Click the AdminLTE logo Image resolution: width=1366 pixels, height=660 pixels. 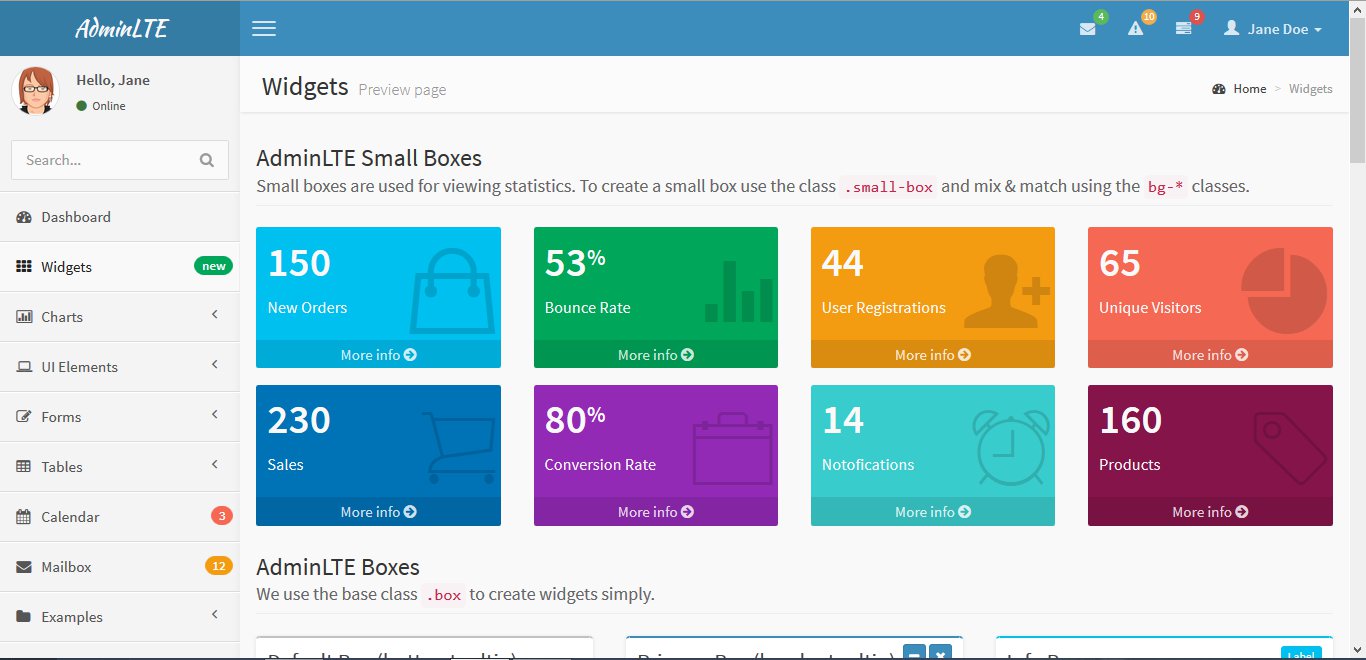point(120,28)
